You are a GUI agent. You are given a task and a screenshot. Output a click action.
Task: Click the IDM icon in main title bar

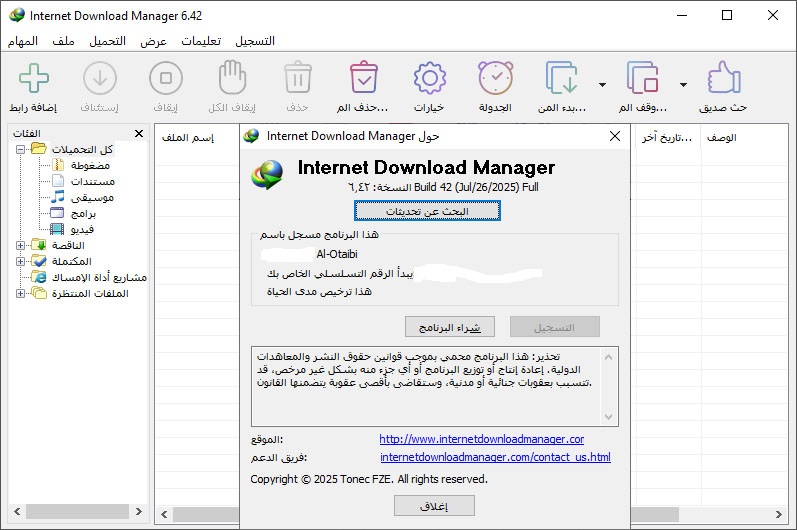coord(17,15)
